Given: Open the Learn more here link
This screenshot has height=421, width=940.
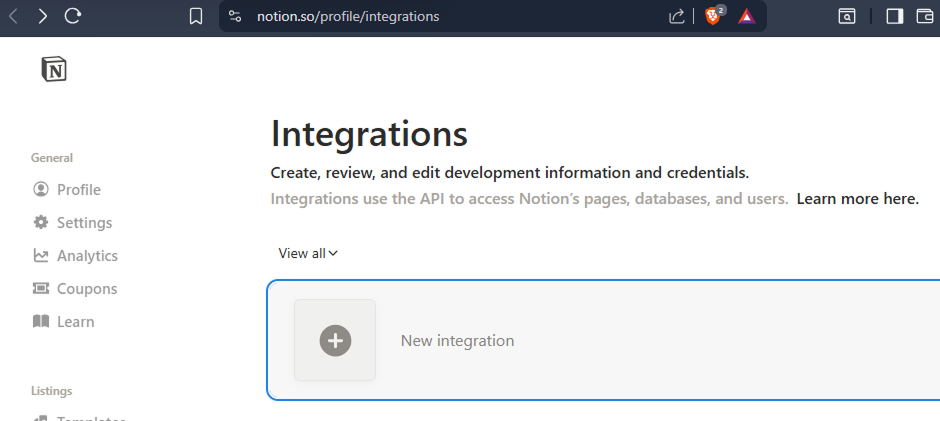Looking at the screenshot, I should coord(857,199).
